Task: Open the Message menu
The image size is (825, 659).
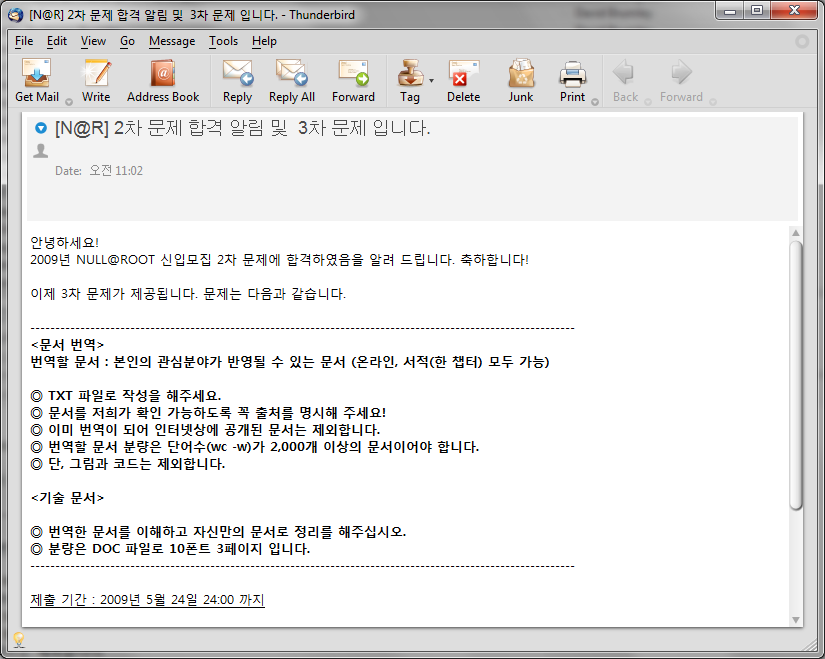Action: click(x=172, y=41)
